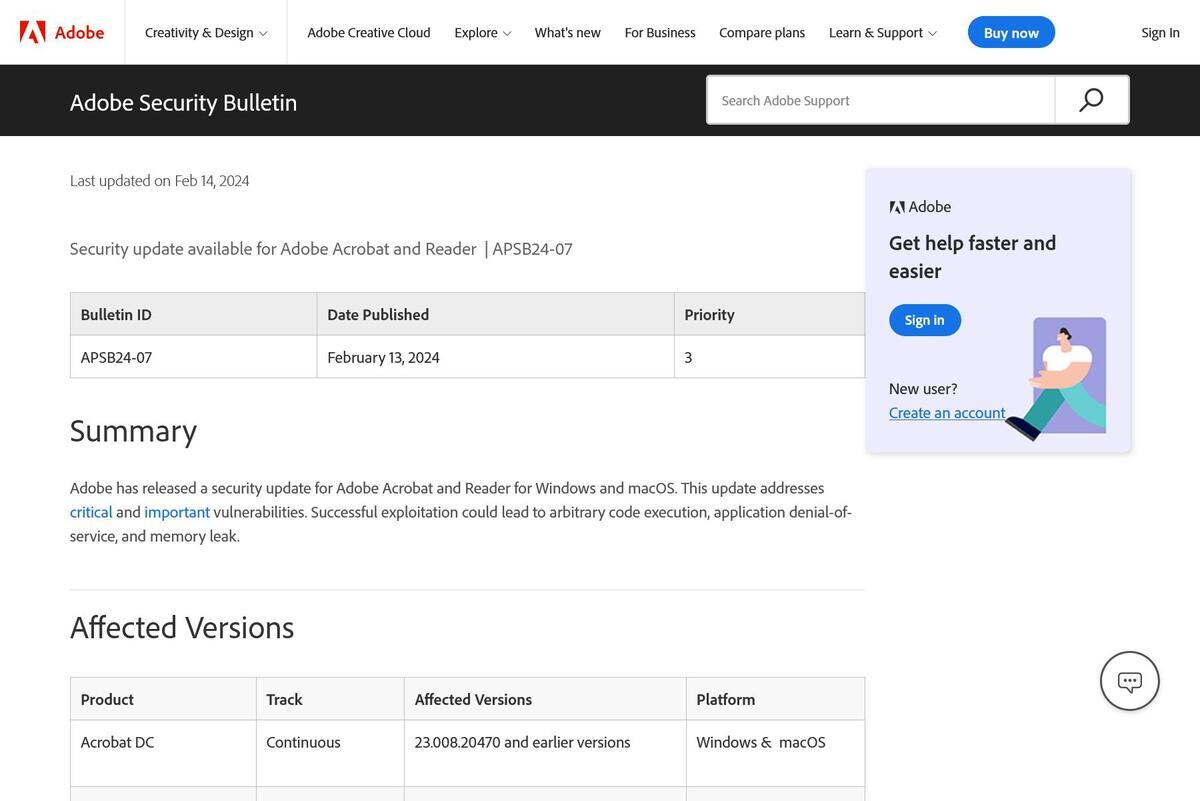Click the Windows & macOS platform cell
Image resolution: width=1200 pixels, height=801 pixels.
(x=775, y=753)
